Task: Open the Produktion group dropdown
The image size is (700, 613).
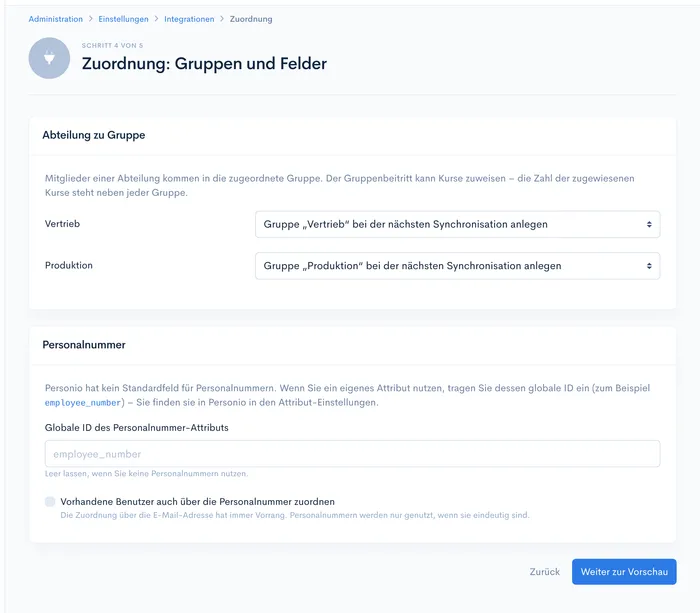Action: [457, 266]
